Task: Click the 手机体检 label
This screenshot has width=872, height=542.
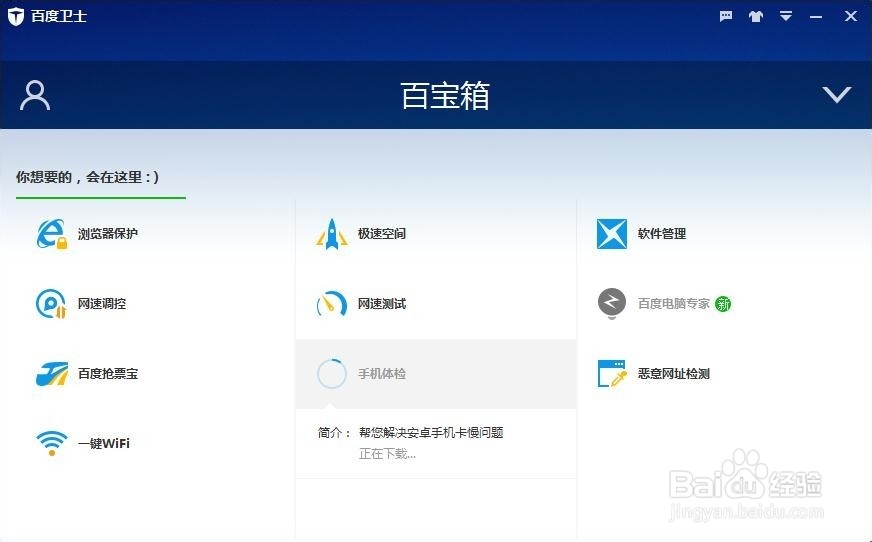Action: pyautogui.click(x=382, y=374)
